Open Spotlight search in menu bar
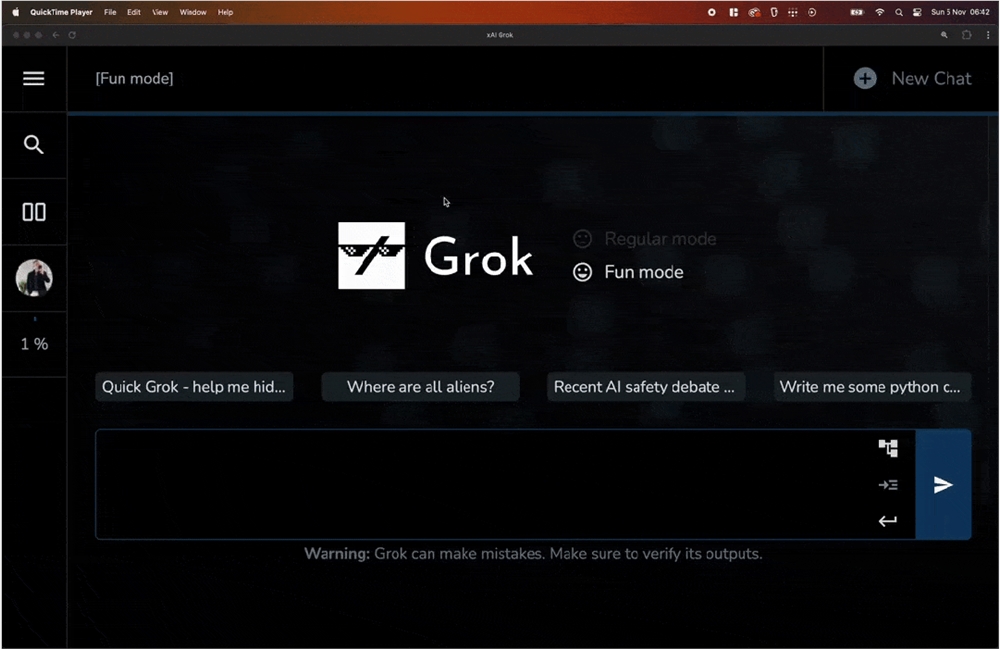This screenshot has width=1000, height=649. coord(899,12)
